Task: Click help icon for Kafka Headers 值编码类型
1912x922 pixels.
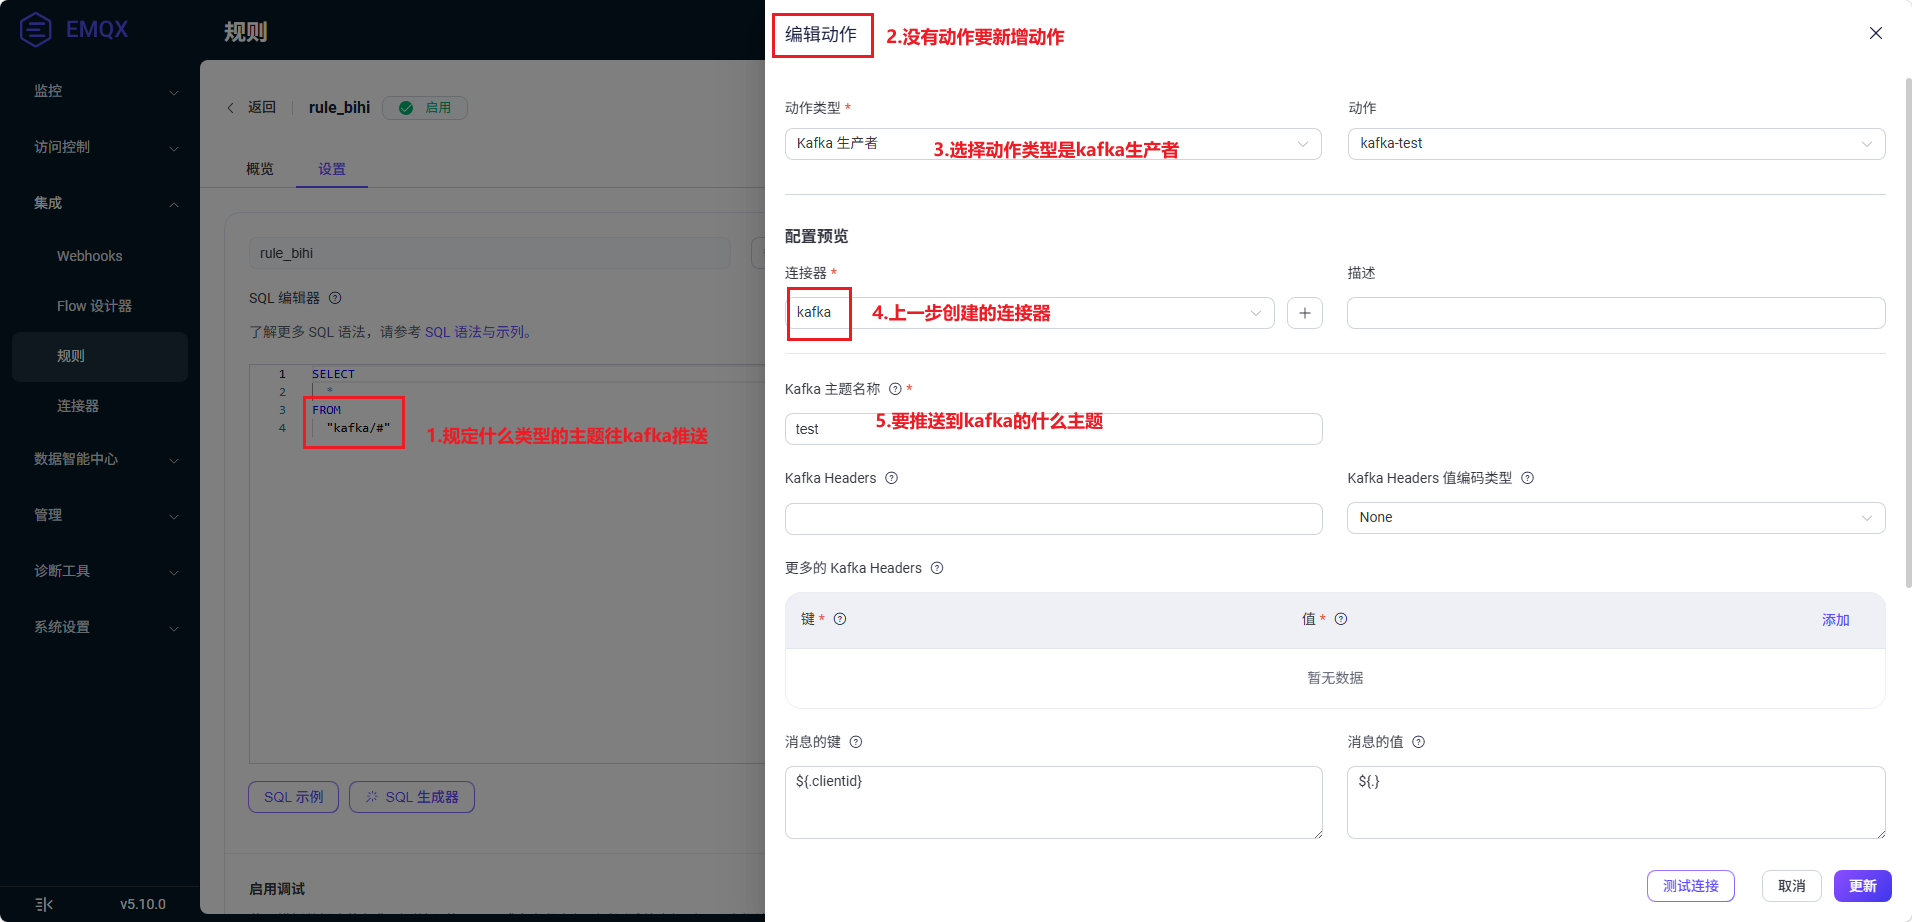Action: pos(1527,478)
